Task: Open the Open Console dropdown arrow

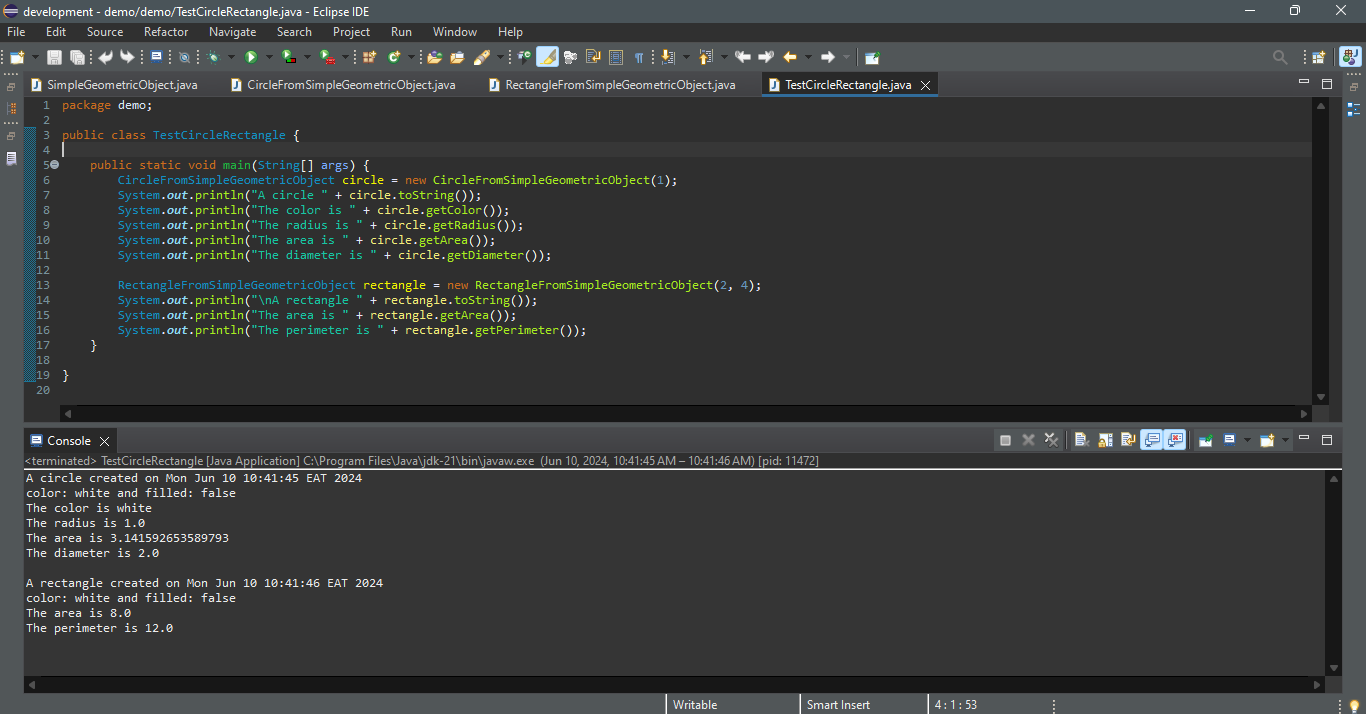Action: coord(1283,440)
